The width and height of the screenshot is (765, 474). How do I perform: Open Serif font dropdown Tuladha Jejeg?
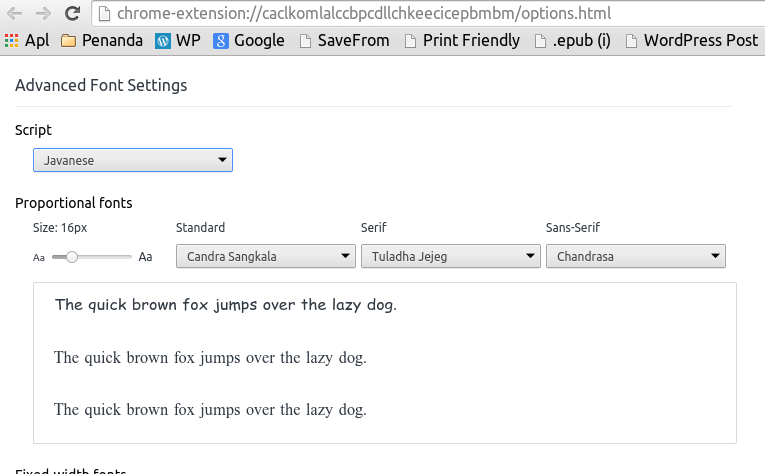[450, 257]
